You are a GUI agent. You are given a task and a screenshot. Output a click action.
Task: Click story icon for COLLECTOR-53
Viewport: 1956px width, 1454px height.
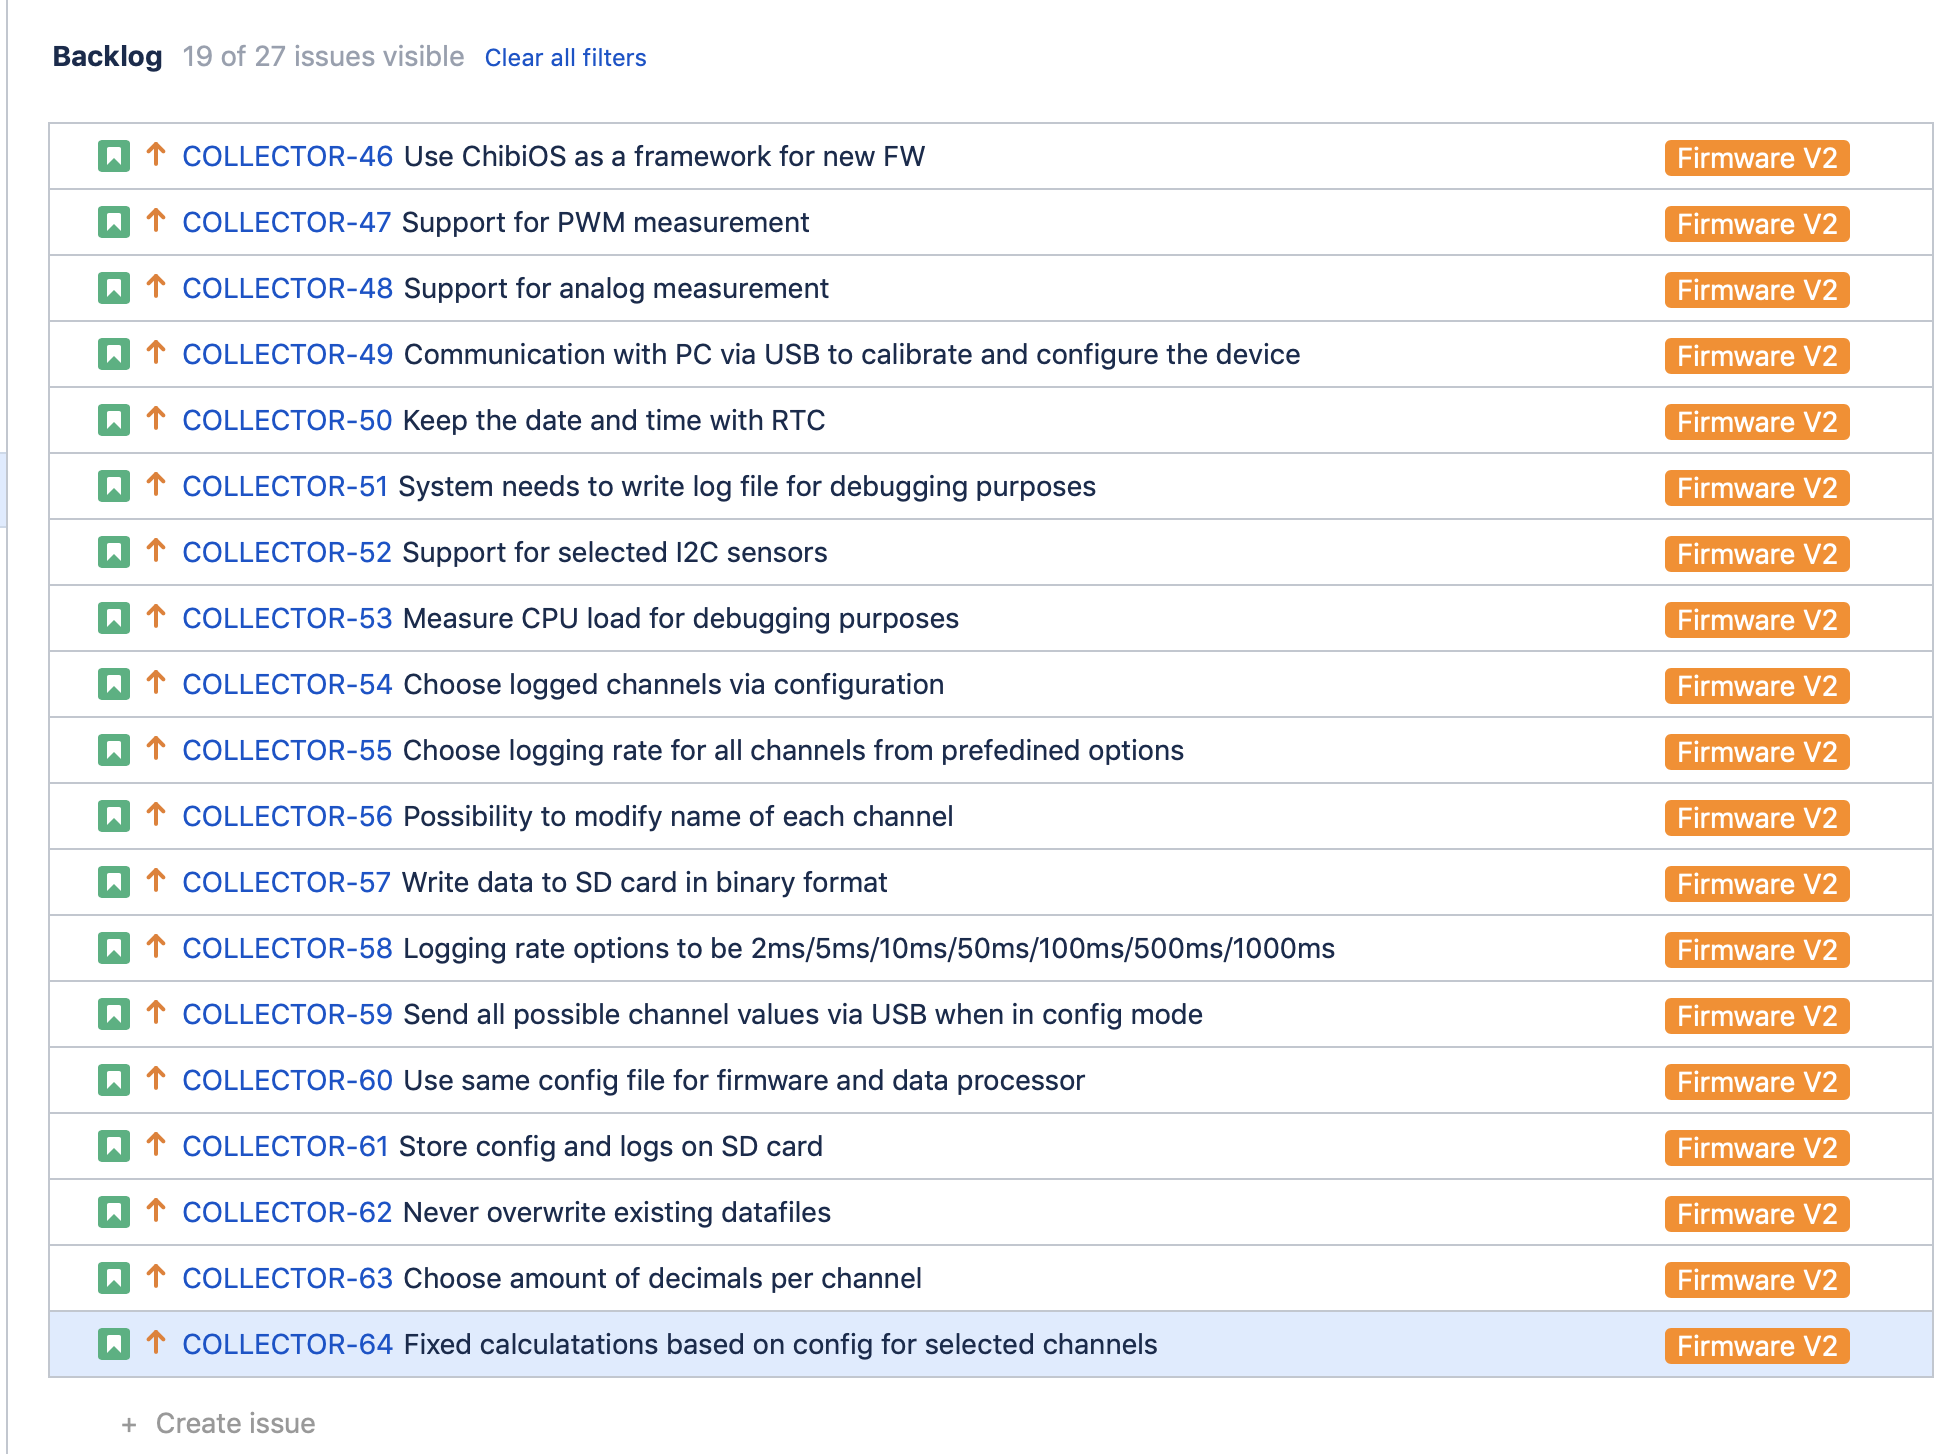pos(114,619)
